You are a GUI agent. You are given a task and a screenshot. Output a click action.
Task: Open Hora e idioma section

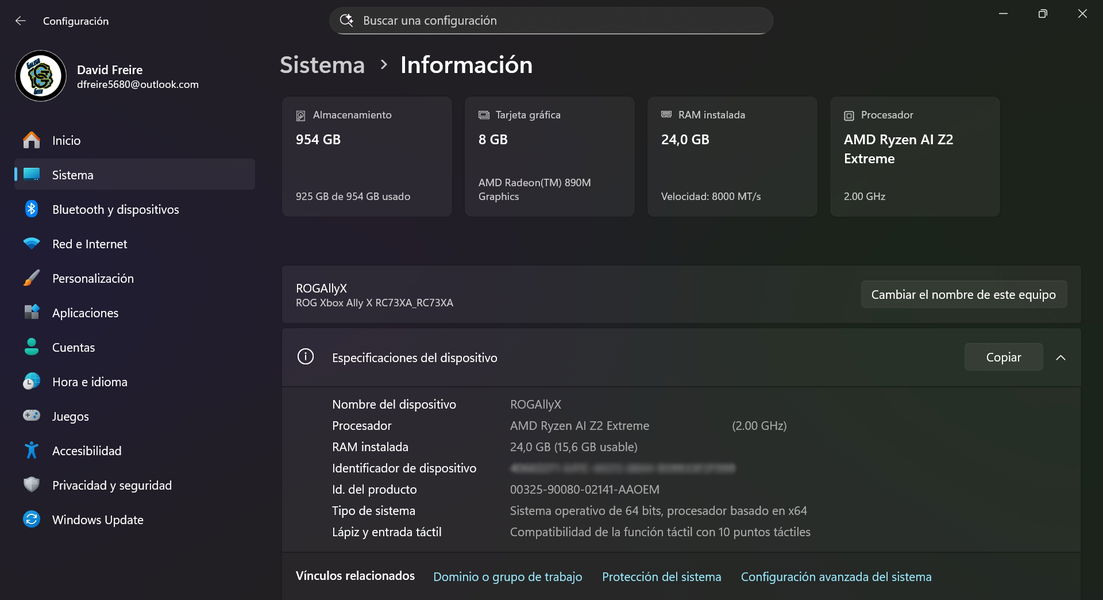pos(89,382)
